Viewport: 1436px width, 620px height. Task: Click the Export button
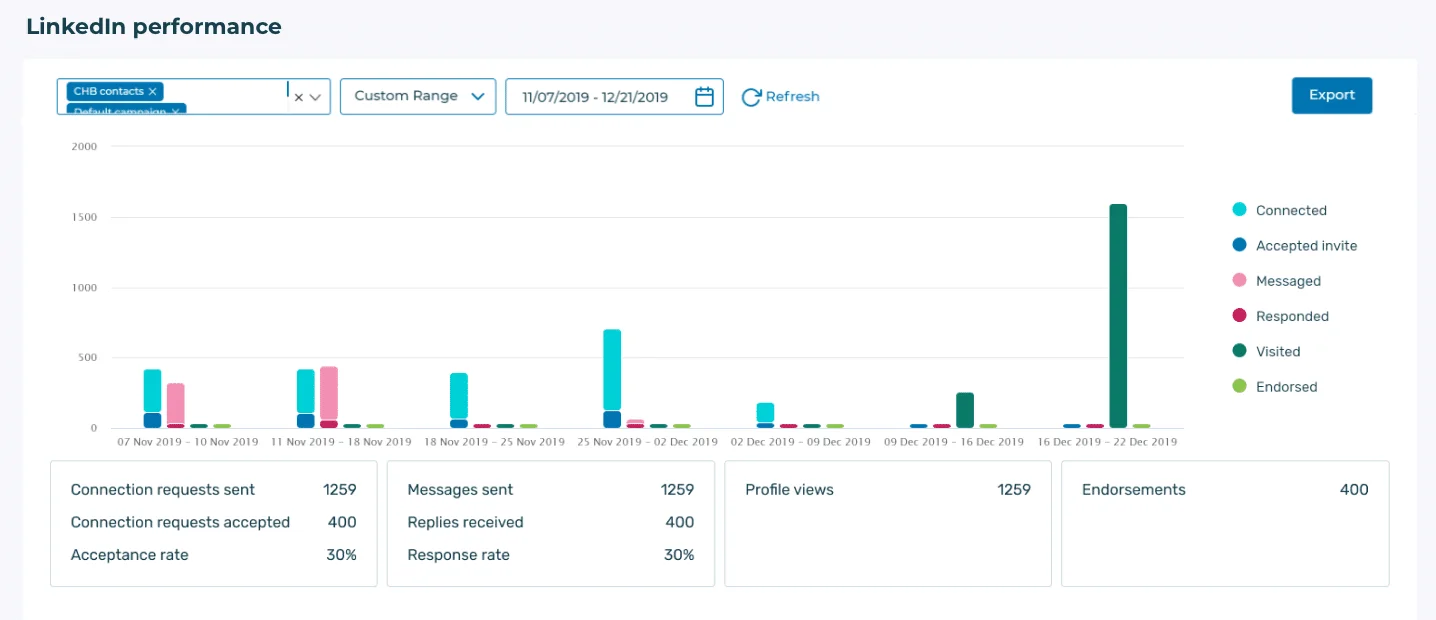click(1332, 95)
